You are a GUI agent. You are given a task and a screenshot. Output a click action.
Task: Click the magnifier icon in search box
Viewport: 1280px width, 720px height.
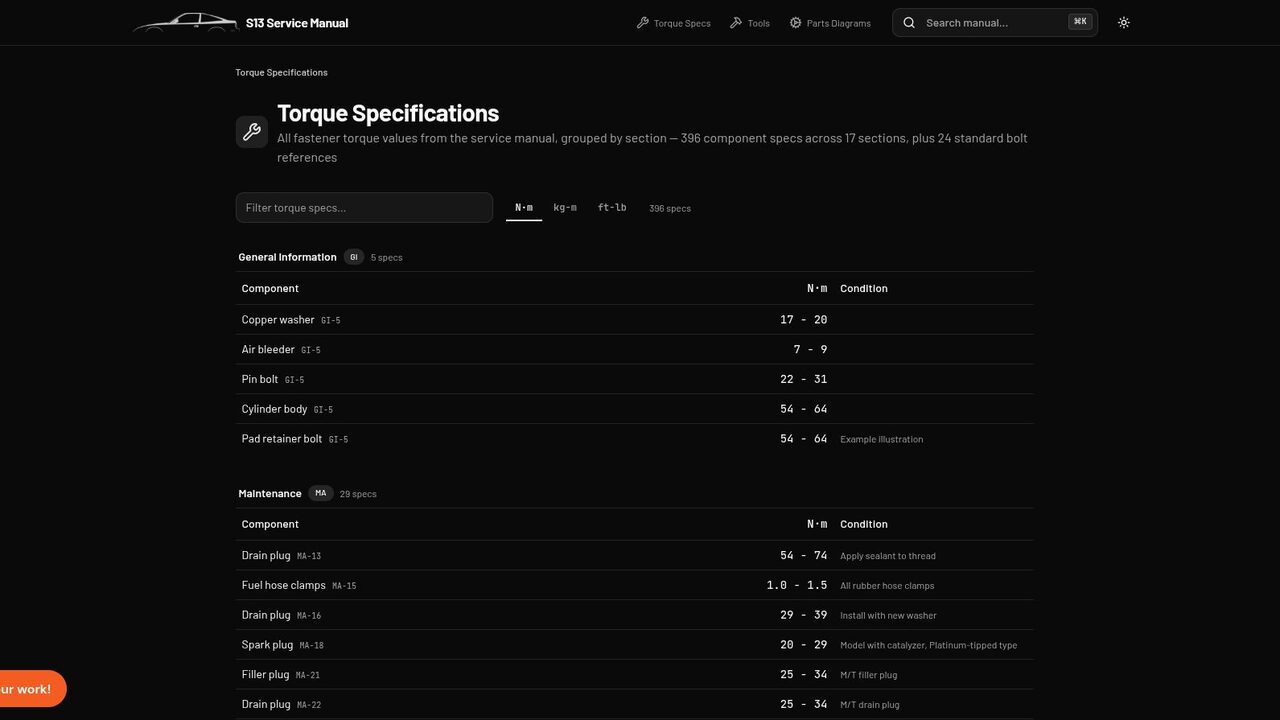(x=909, y=22)
